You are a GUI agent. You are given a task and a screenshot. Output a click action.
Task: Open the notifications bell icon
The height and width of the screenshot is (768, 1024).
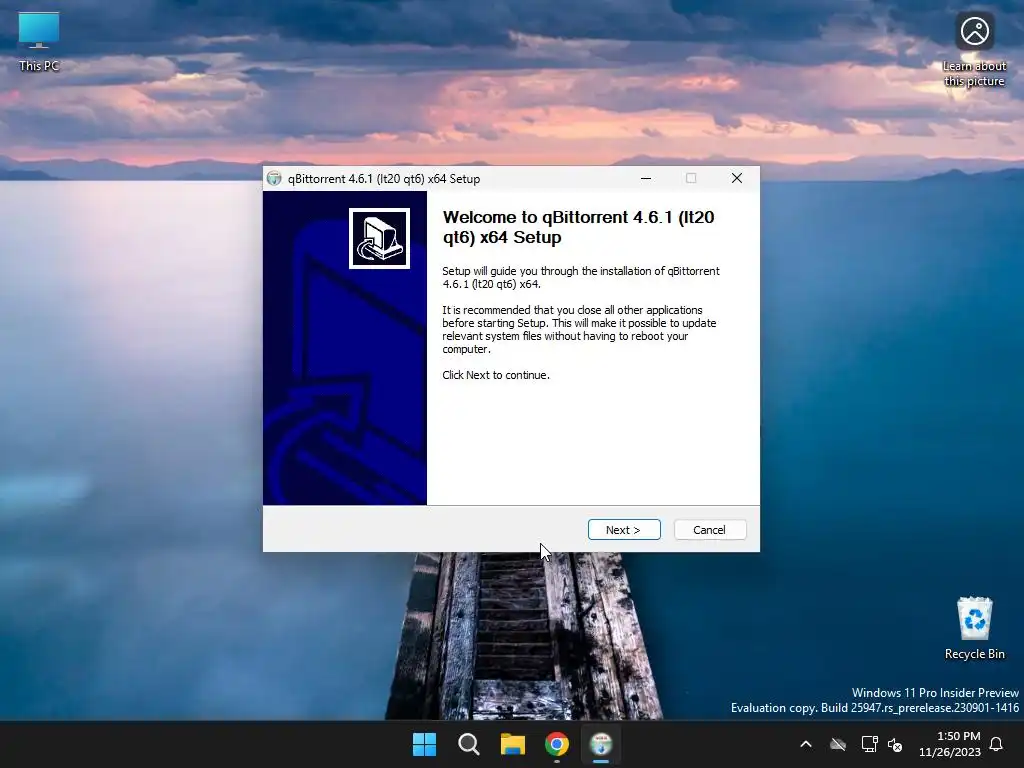[997, 744]
